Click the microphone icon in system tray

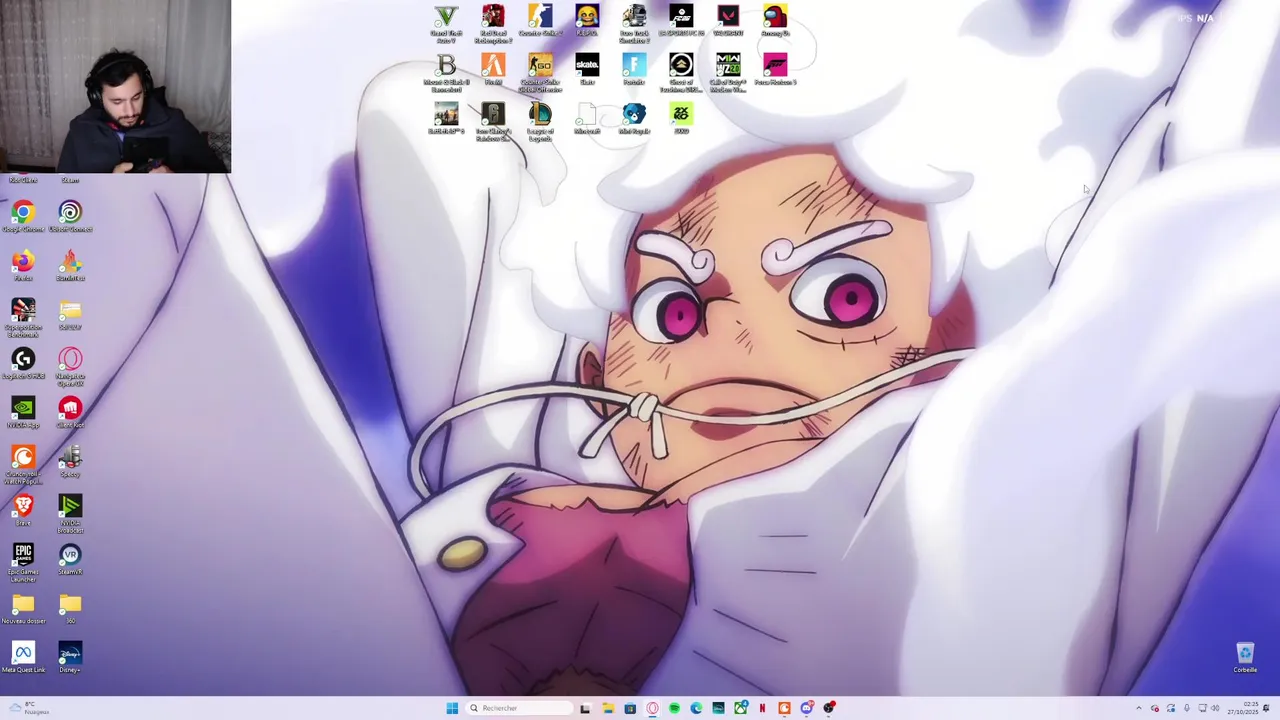(1187, 708)
